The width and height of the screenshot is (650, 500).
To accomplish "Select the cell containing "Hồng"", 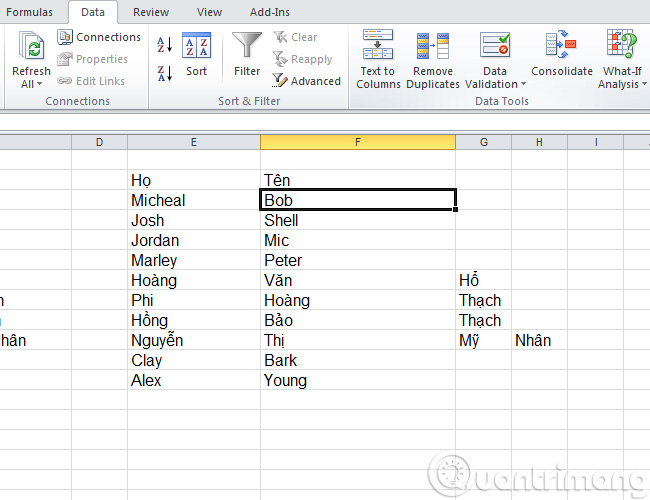I will tap(194, 320).
